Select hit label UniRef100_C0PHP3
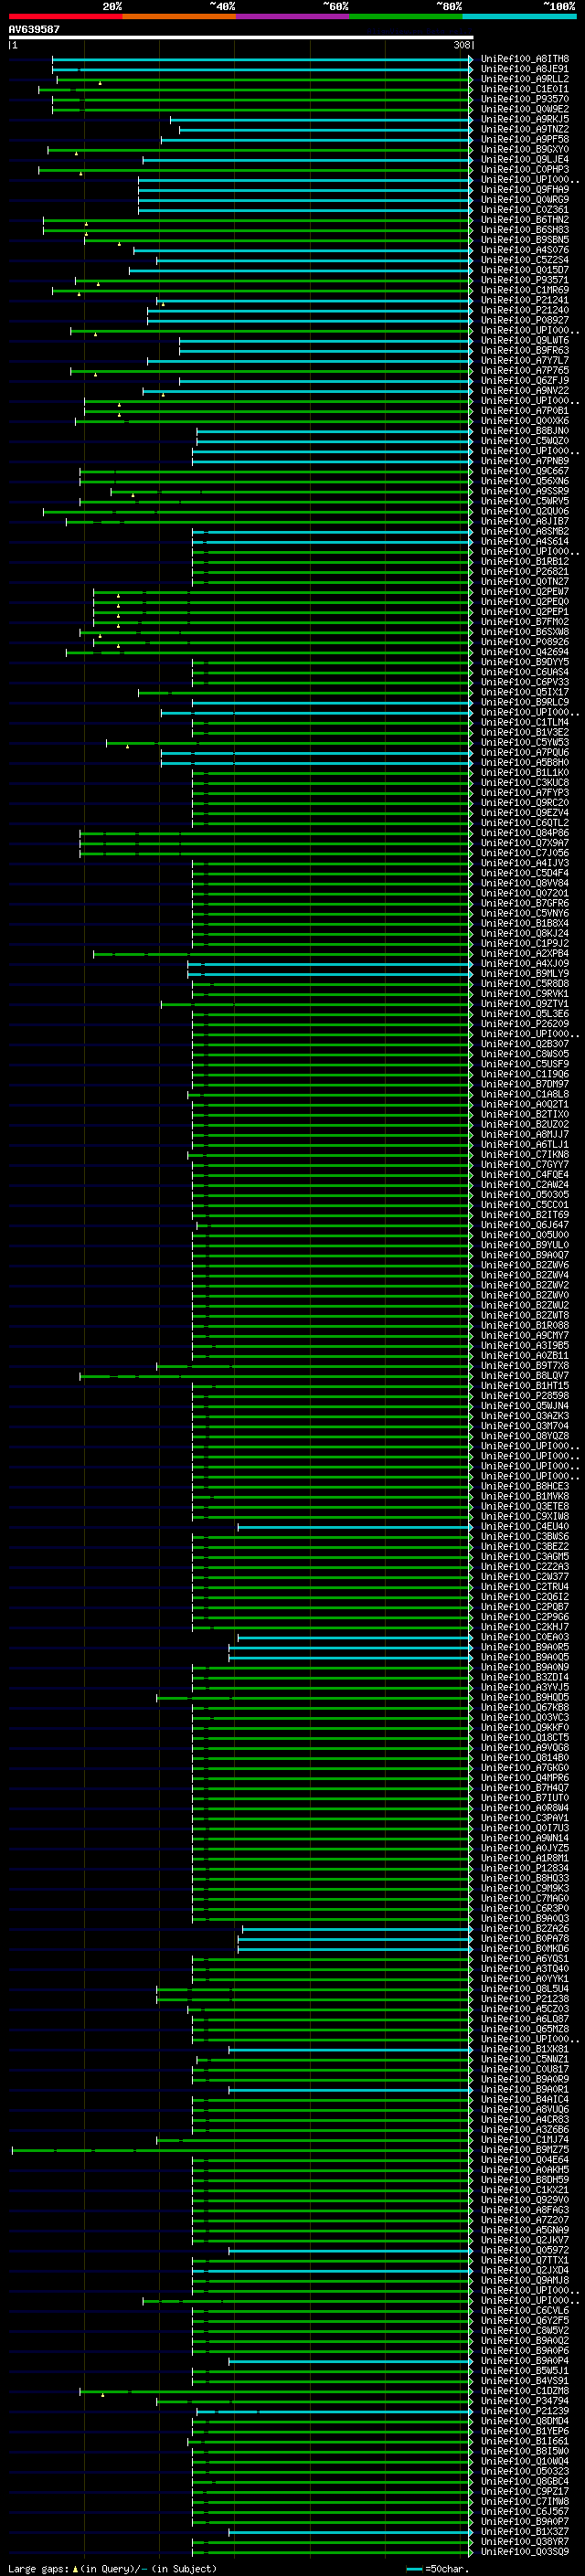 pyautogui.click(x=525, y=170)
